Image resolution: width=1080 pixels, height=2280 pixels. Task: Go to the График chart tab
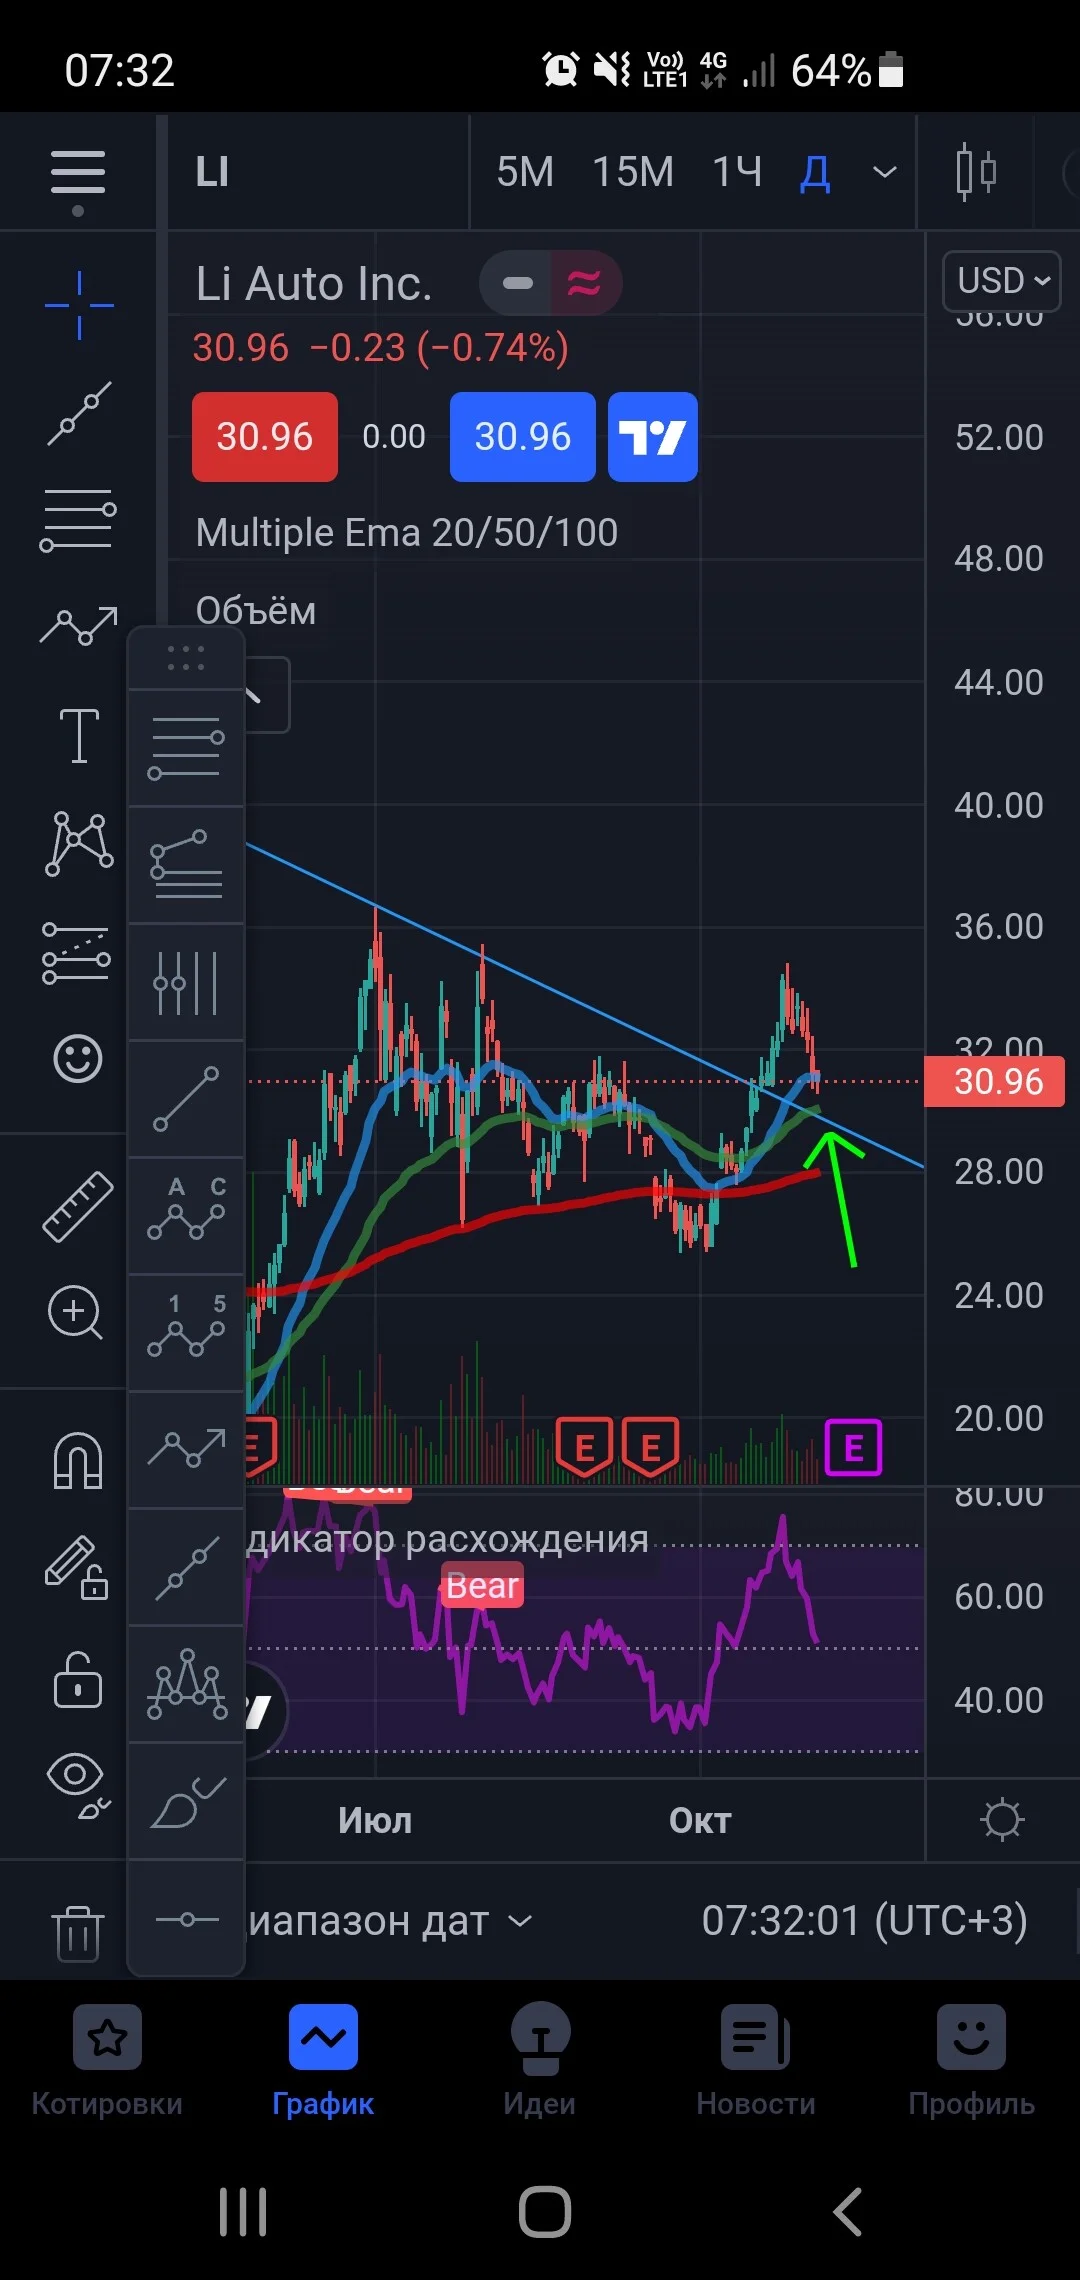(x=323, y=2062)
